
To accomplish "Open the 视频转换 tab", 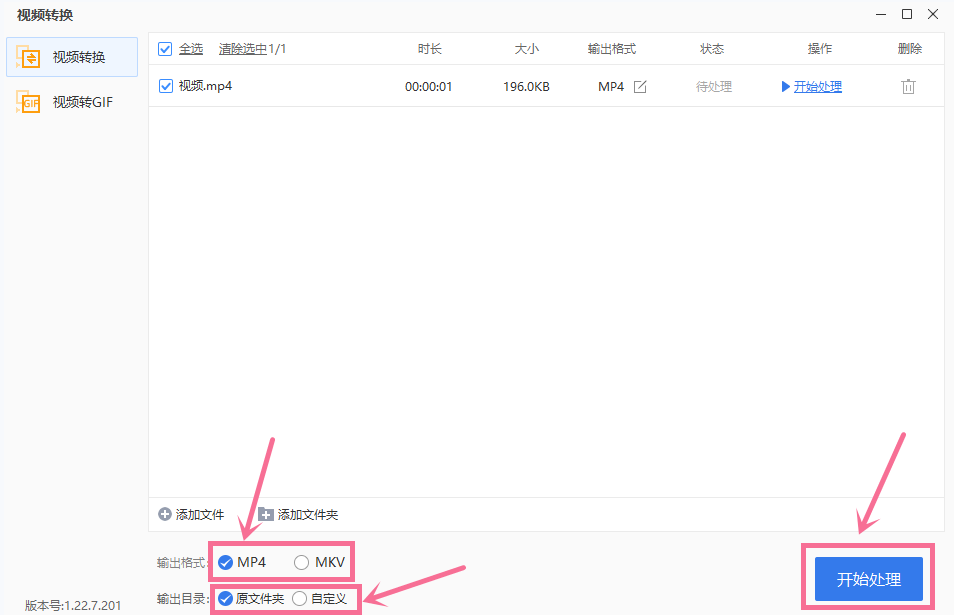I will pyautogui.click(x=78, y=57).
